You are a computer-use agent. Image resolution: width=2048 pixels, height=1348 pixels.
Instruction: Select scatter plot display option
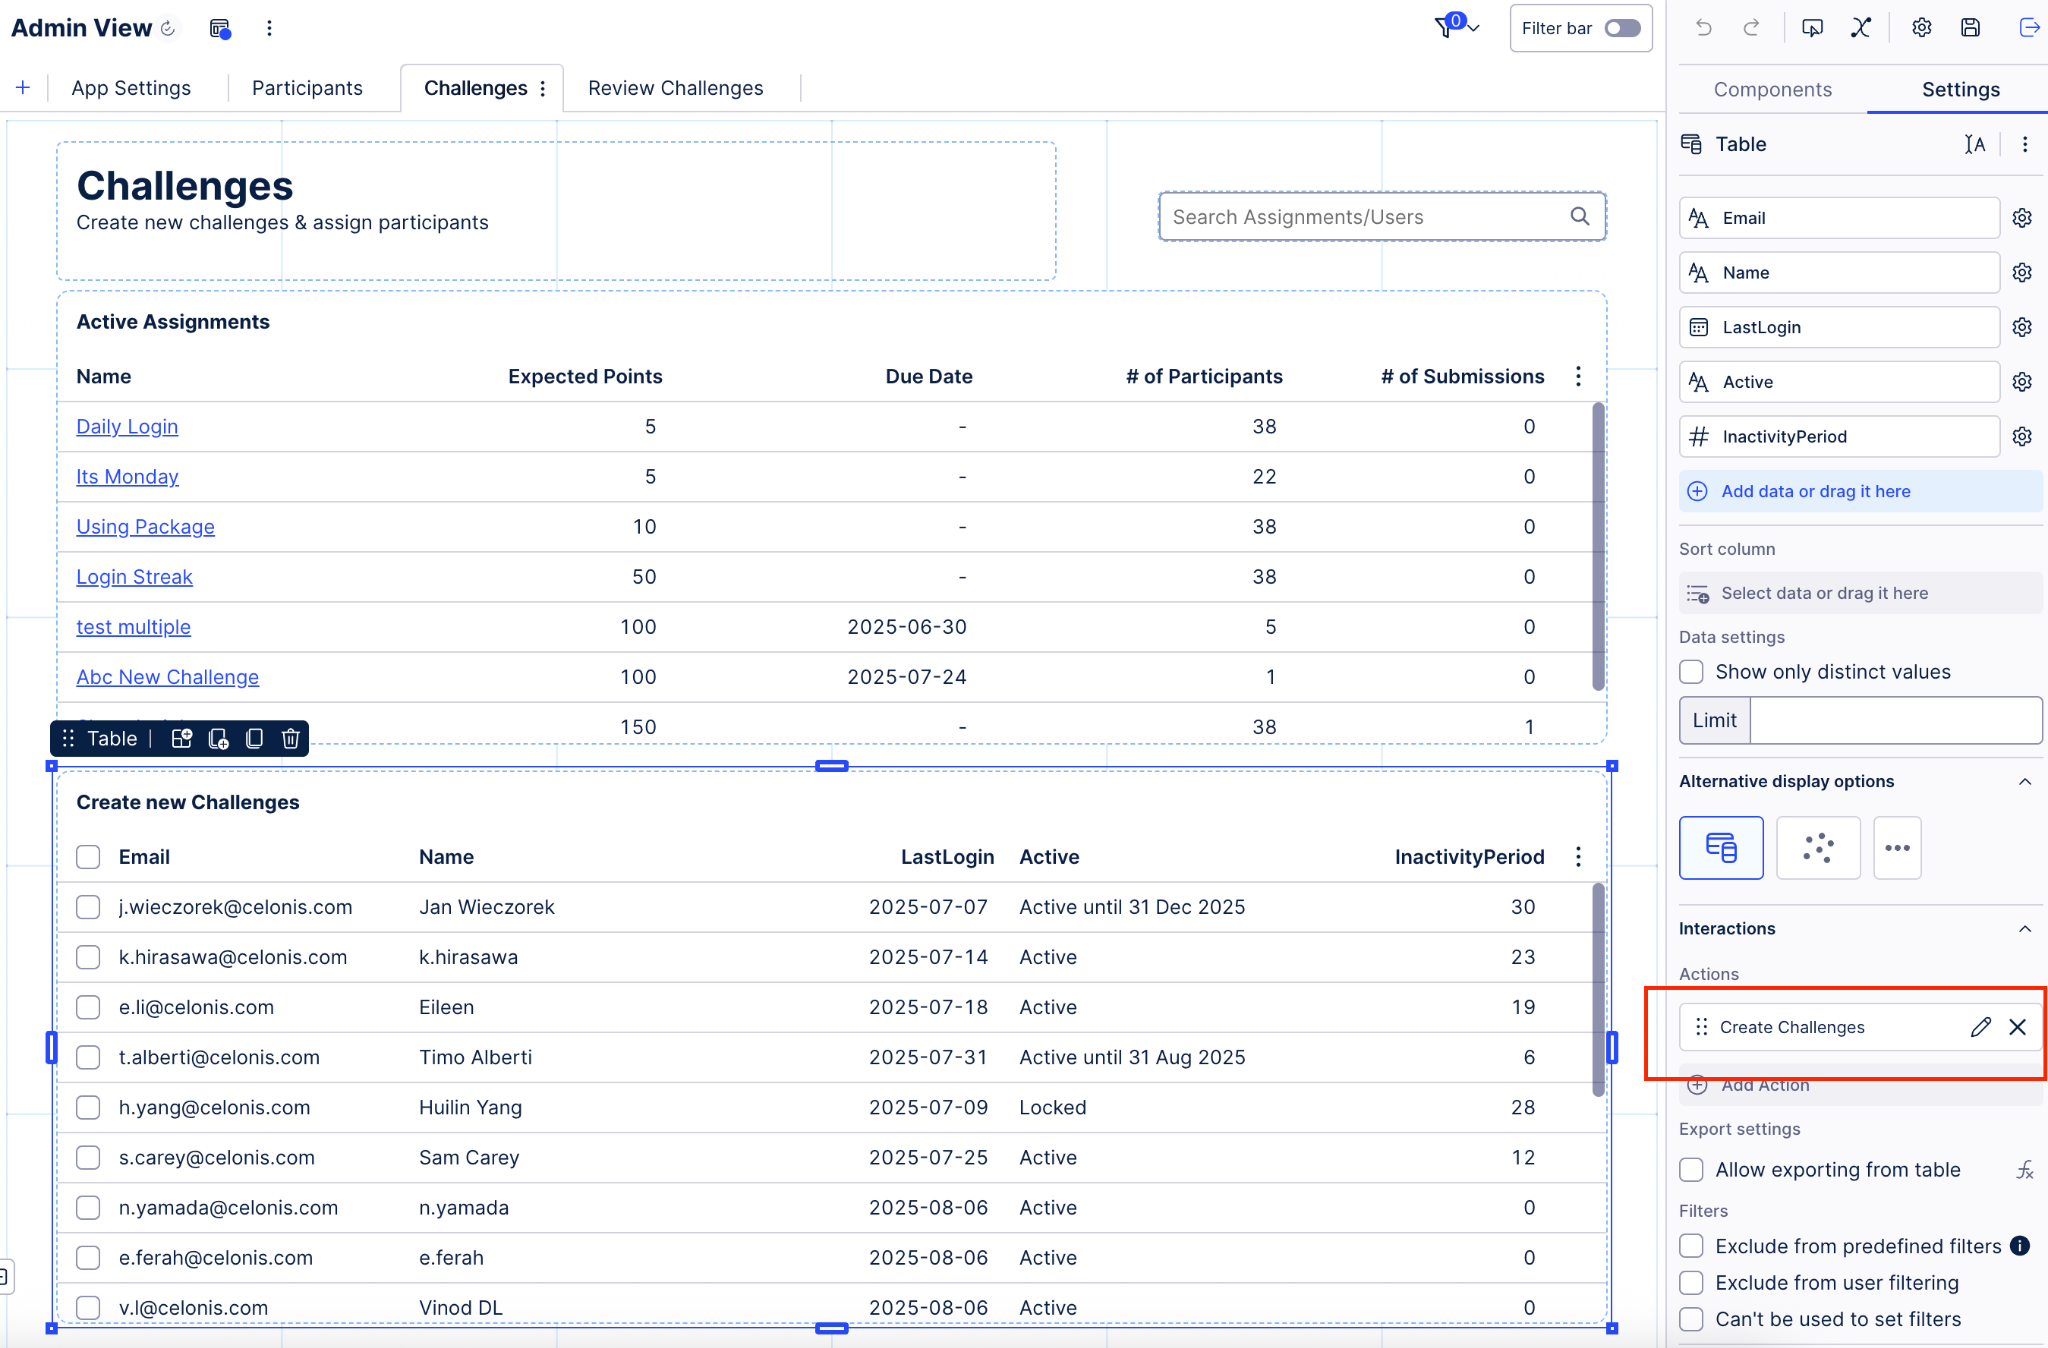tap(1818, 848)
